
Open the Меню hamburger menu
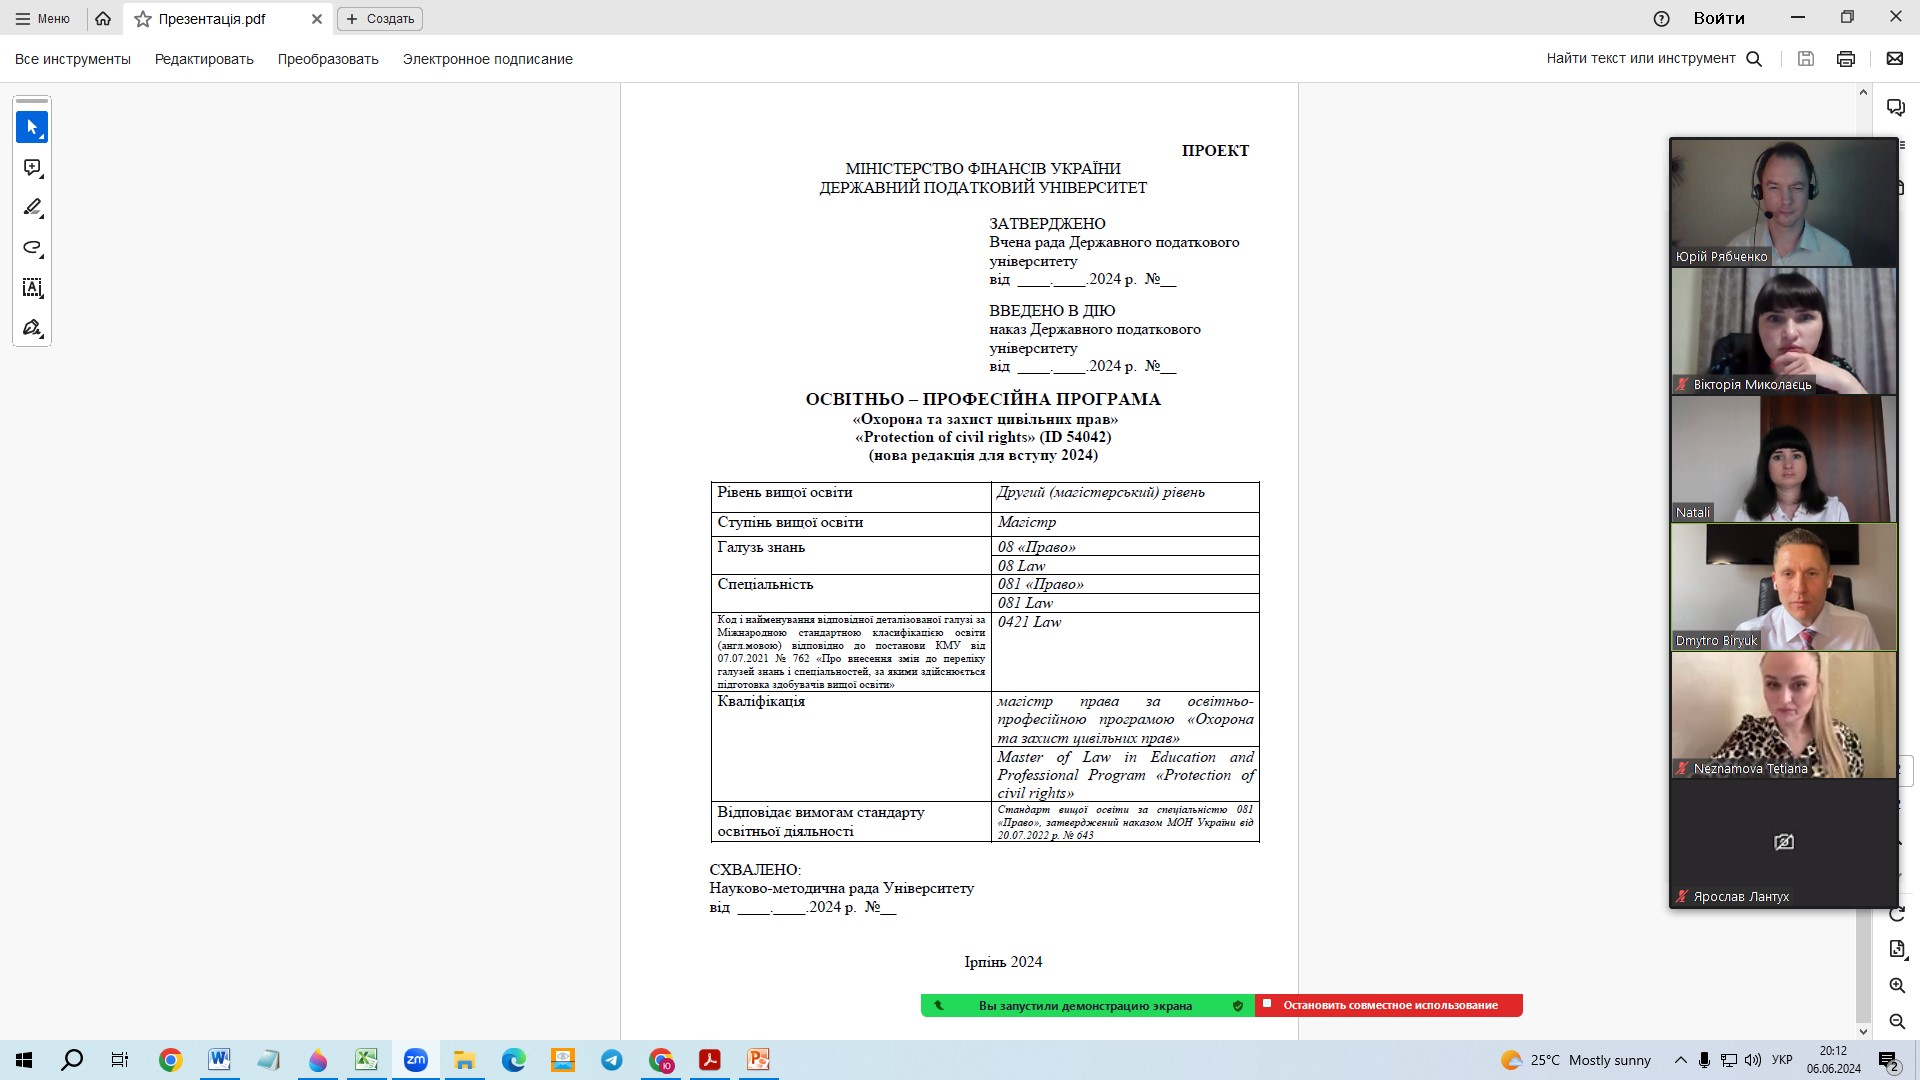point(43,18)
